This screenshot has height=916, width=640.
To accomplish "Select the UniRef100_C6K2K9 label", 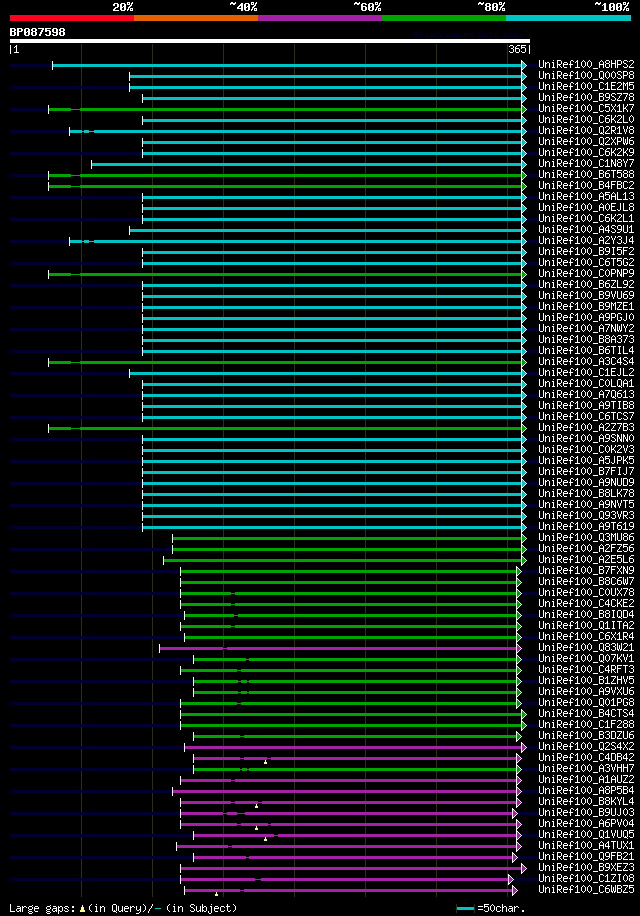I will click(586, 152).
